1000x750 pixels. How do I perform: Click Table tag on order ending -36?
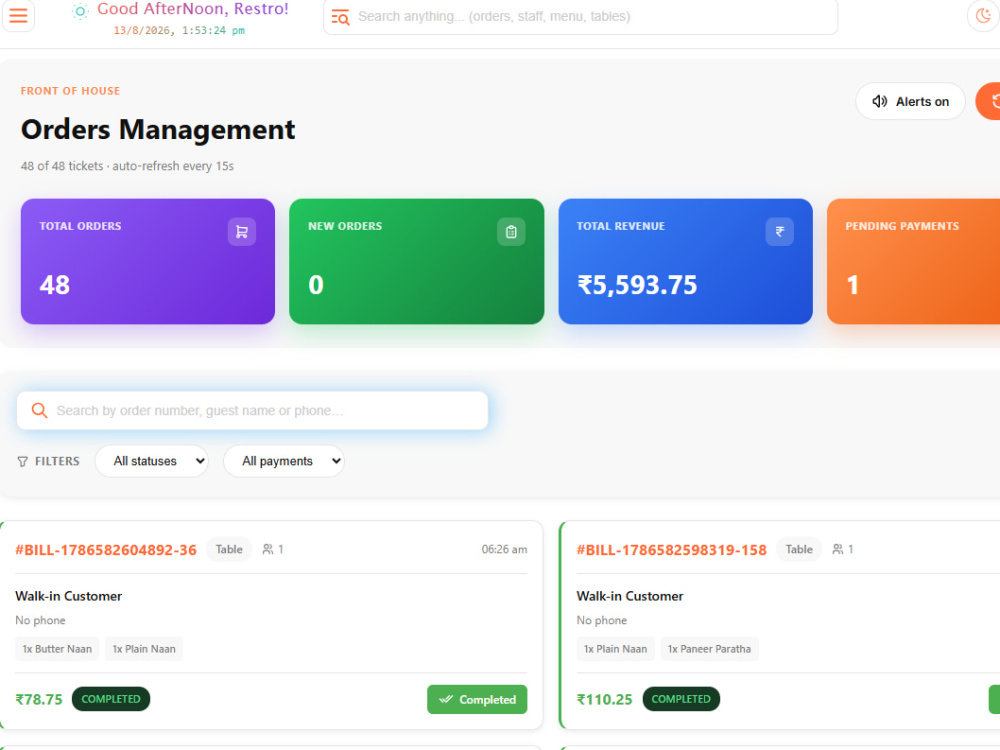[229, 550]
